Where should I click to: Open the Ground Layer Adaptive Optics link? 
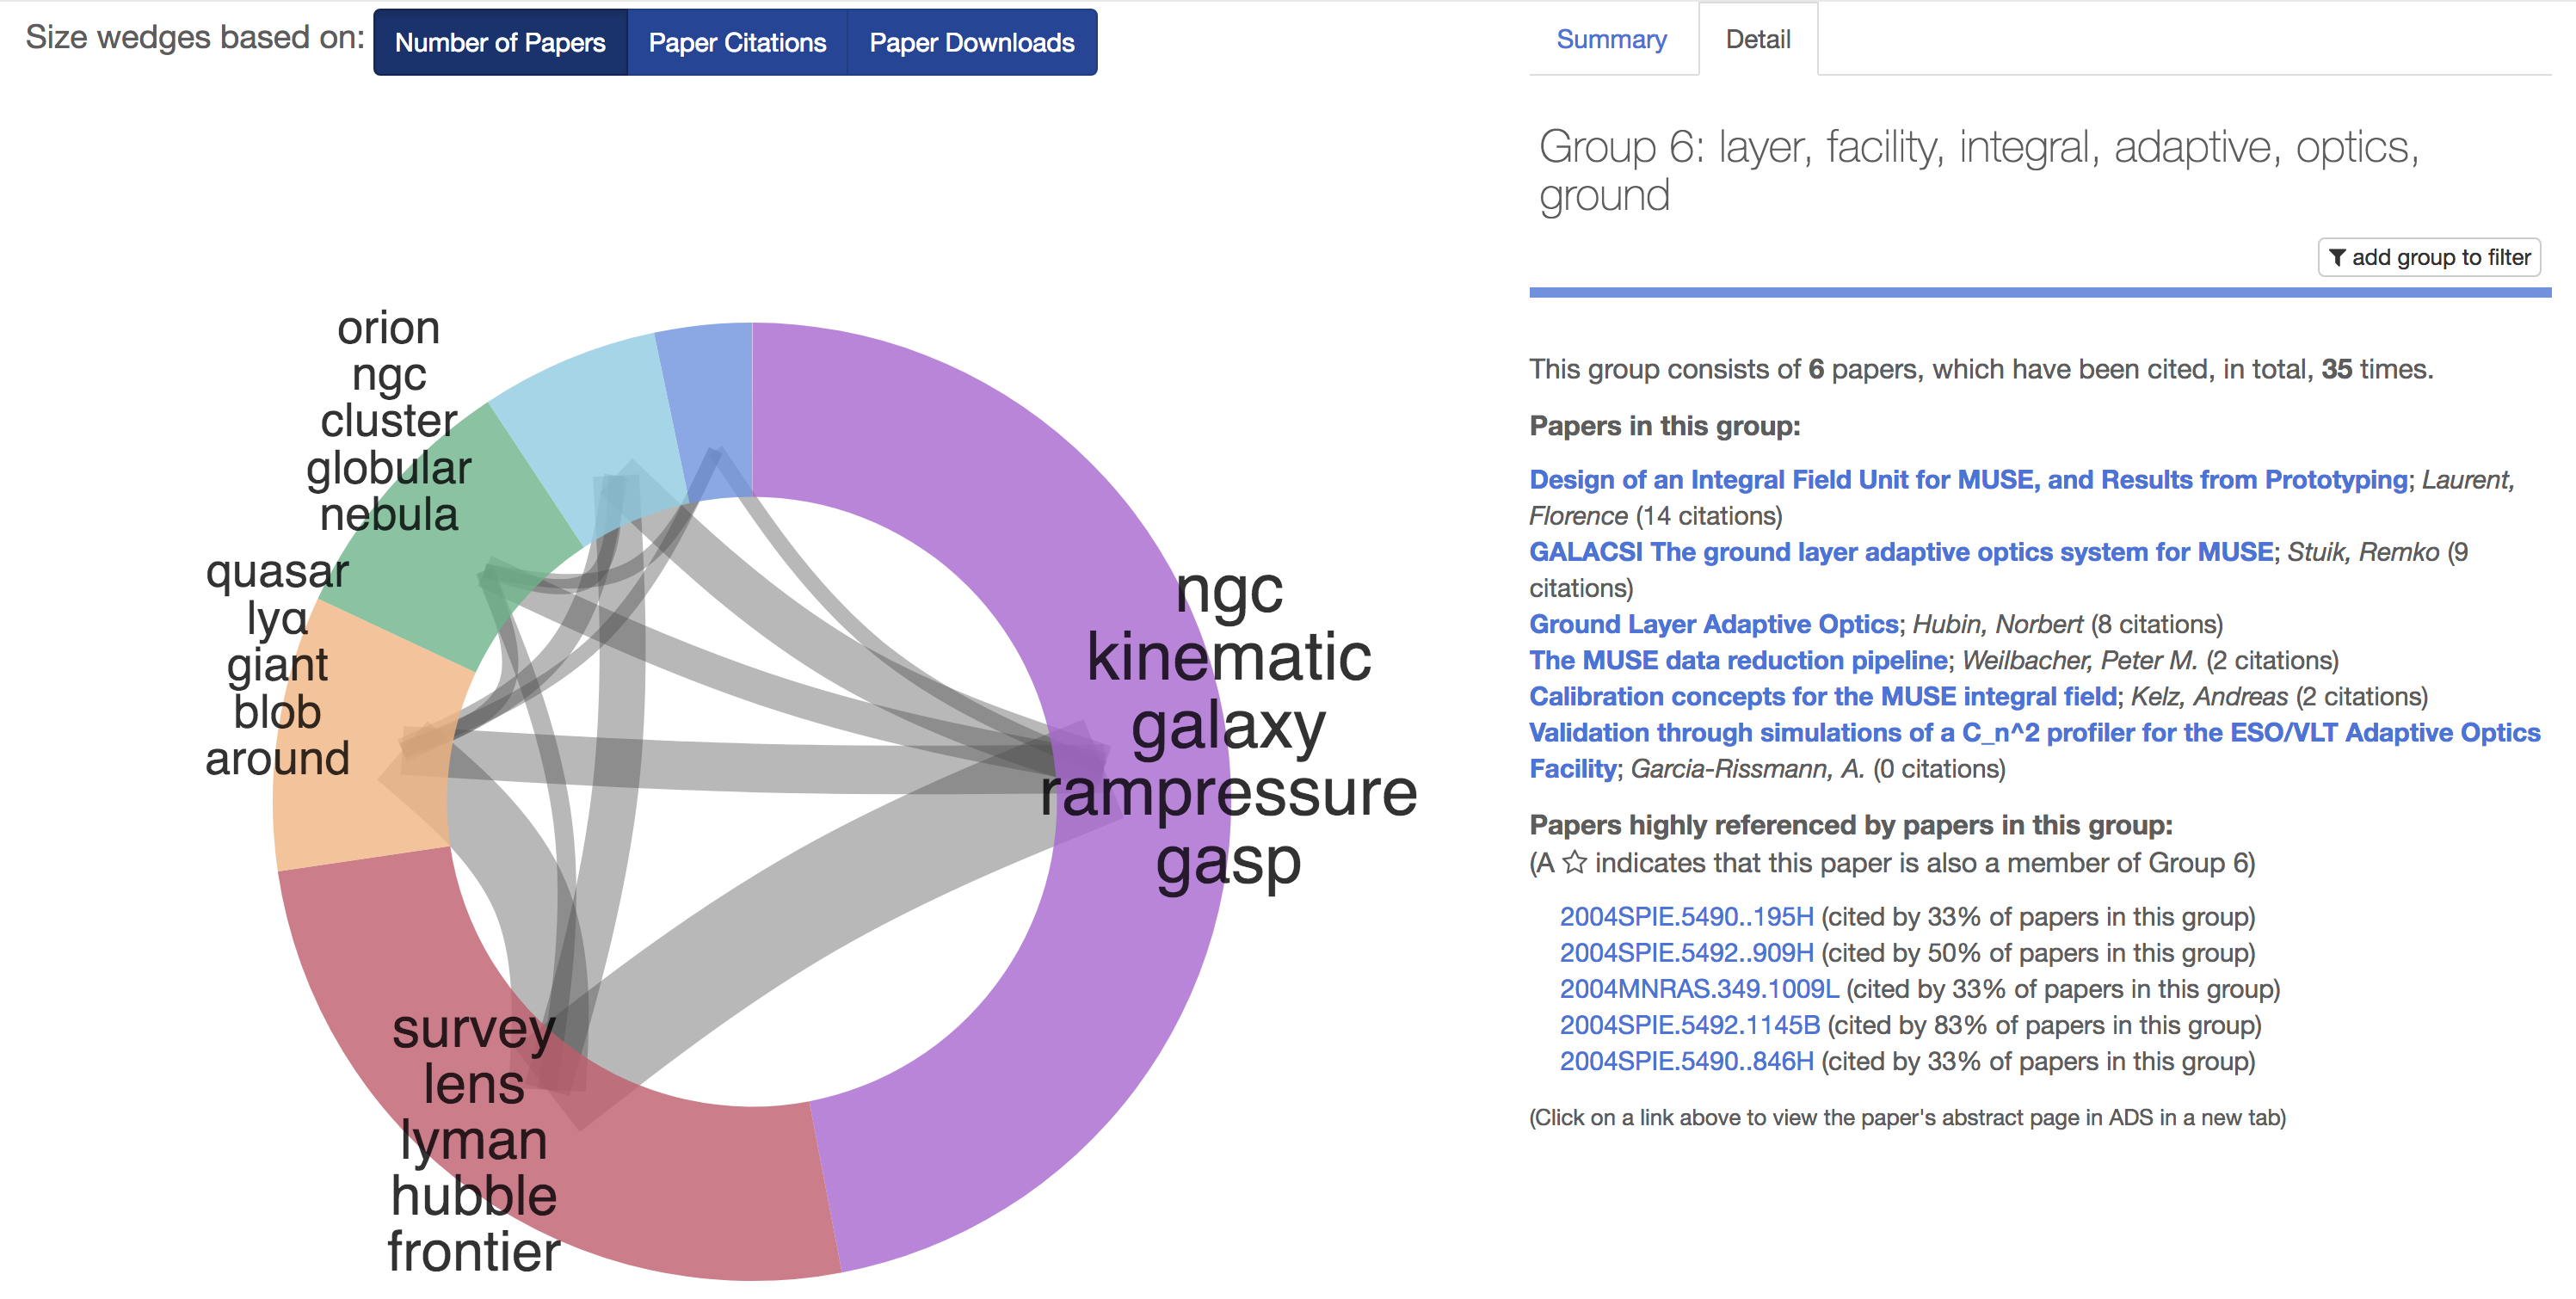1713,624
